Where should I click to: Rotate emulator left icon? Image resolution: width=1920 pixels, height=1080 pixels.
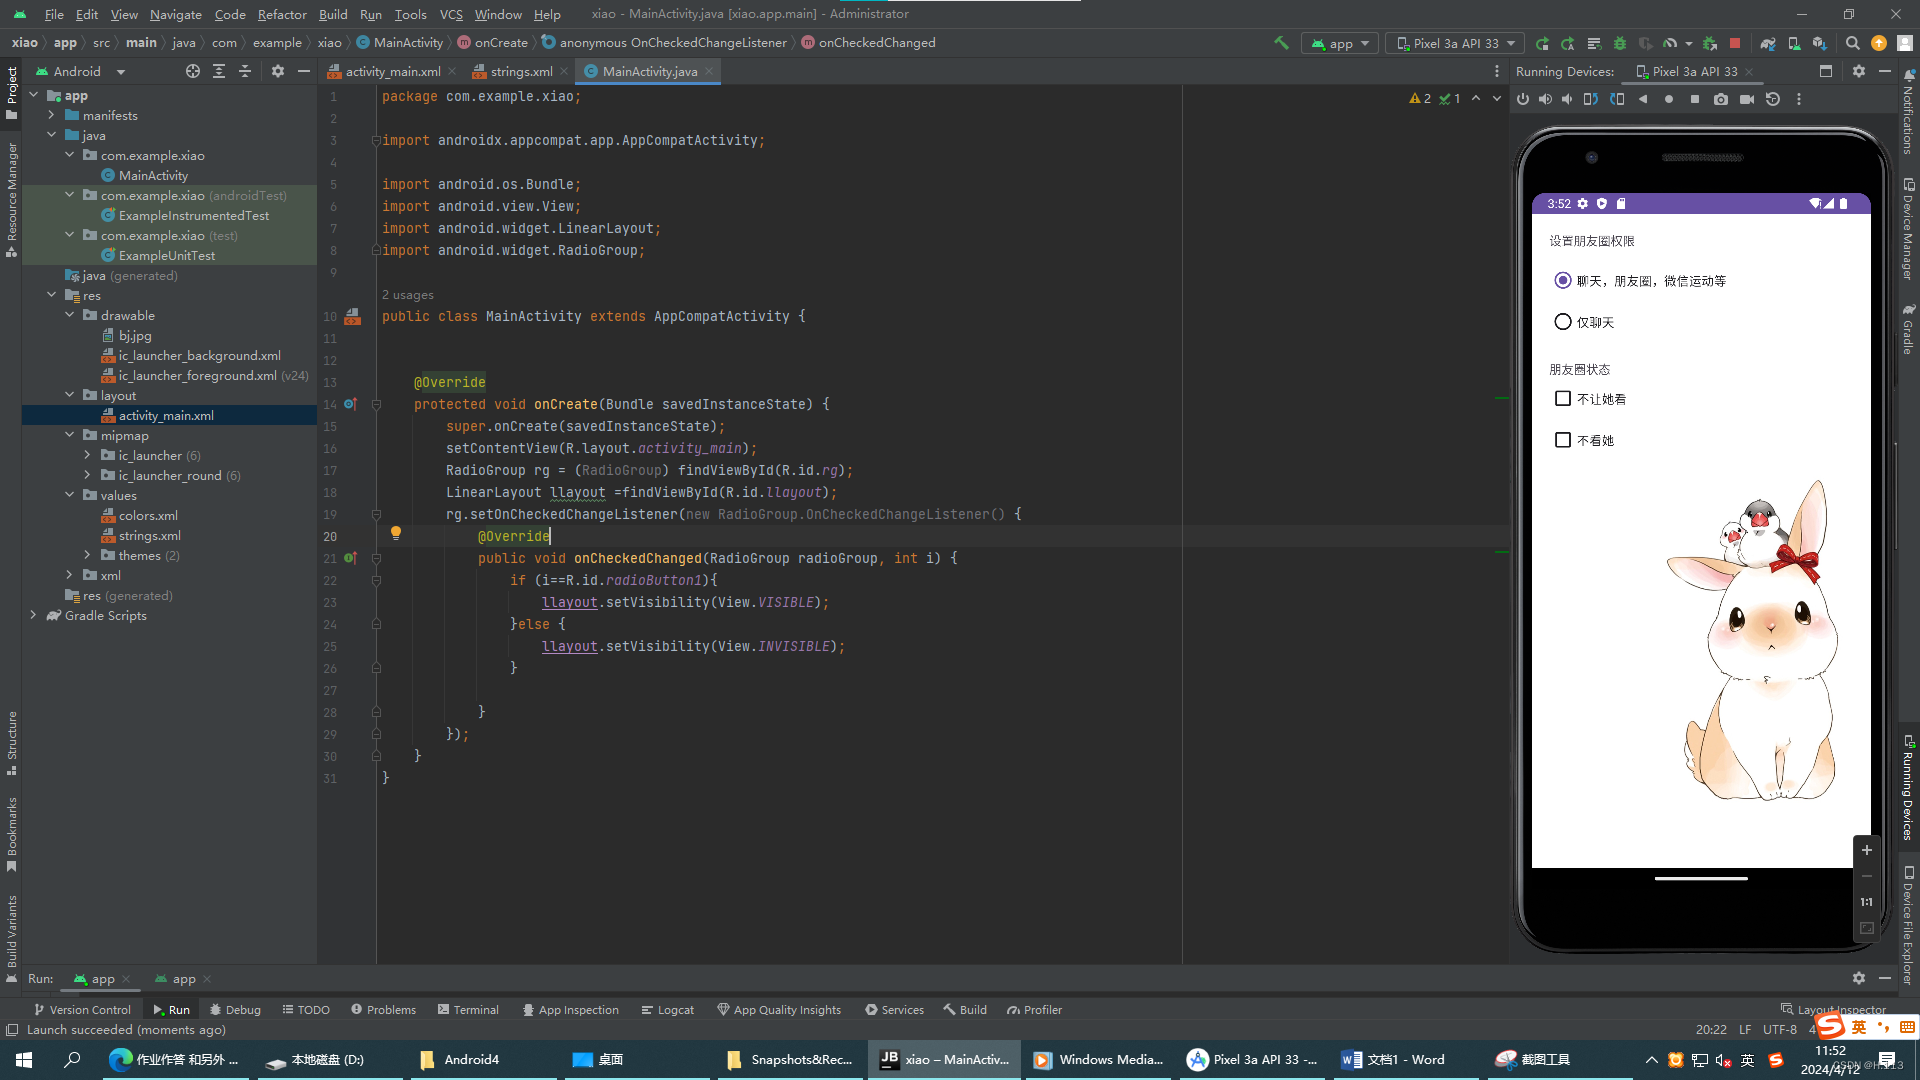click(1591, 99)
